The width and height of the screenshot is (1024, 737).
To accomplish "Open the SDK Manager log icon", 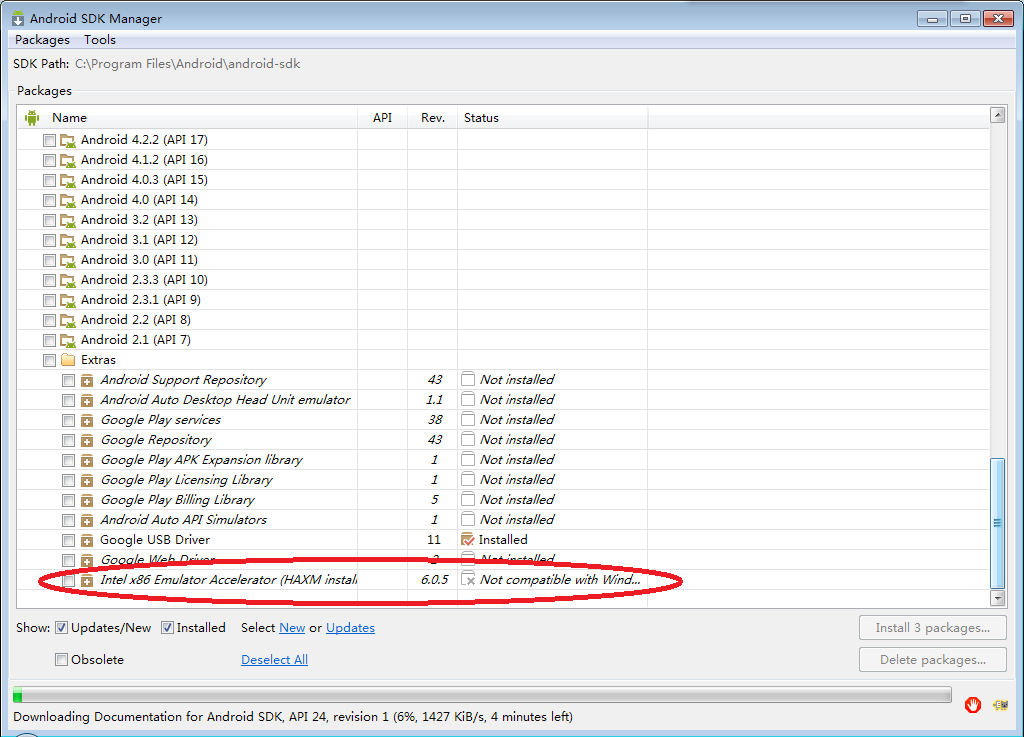I will pyautogui.click(x=1000, y=705).
